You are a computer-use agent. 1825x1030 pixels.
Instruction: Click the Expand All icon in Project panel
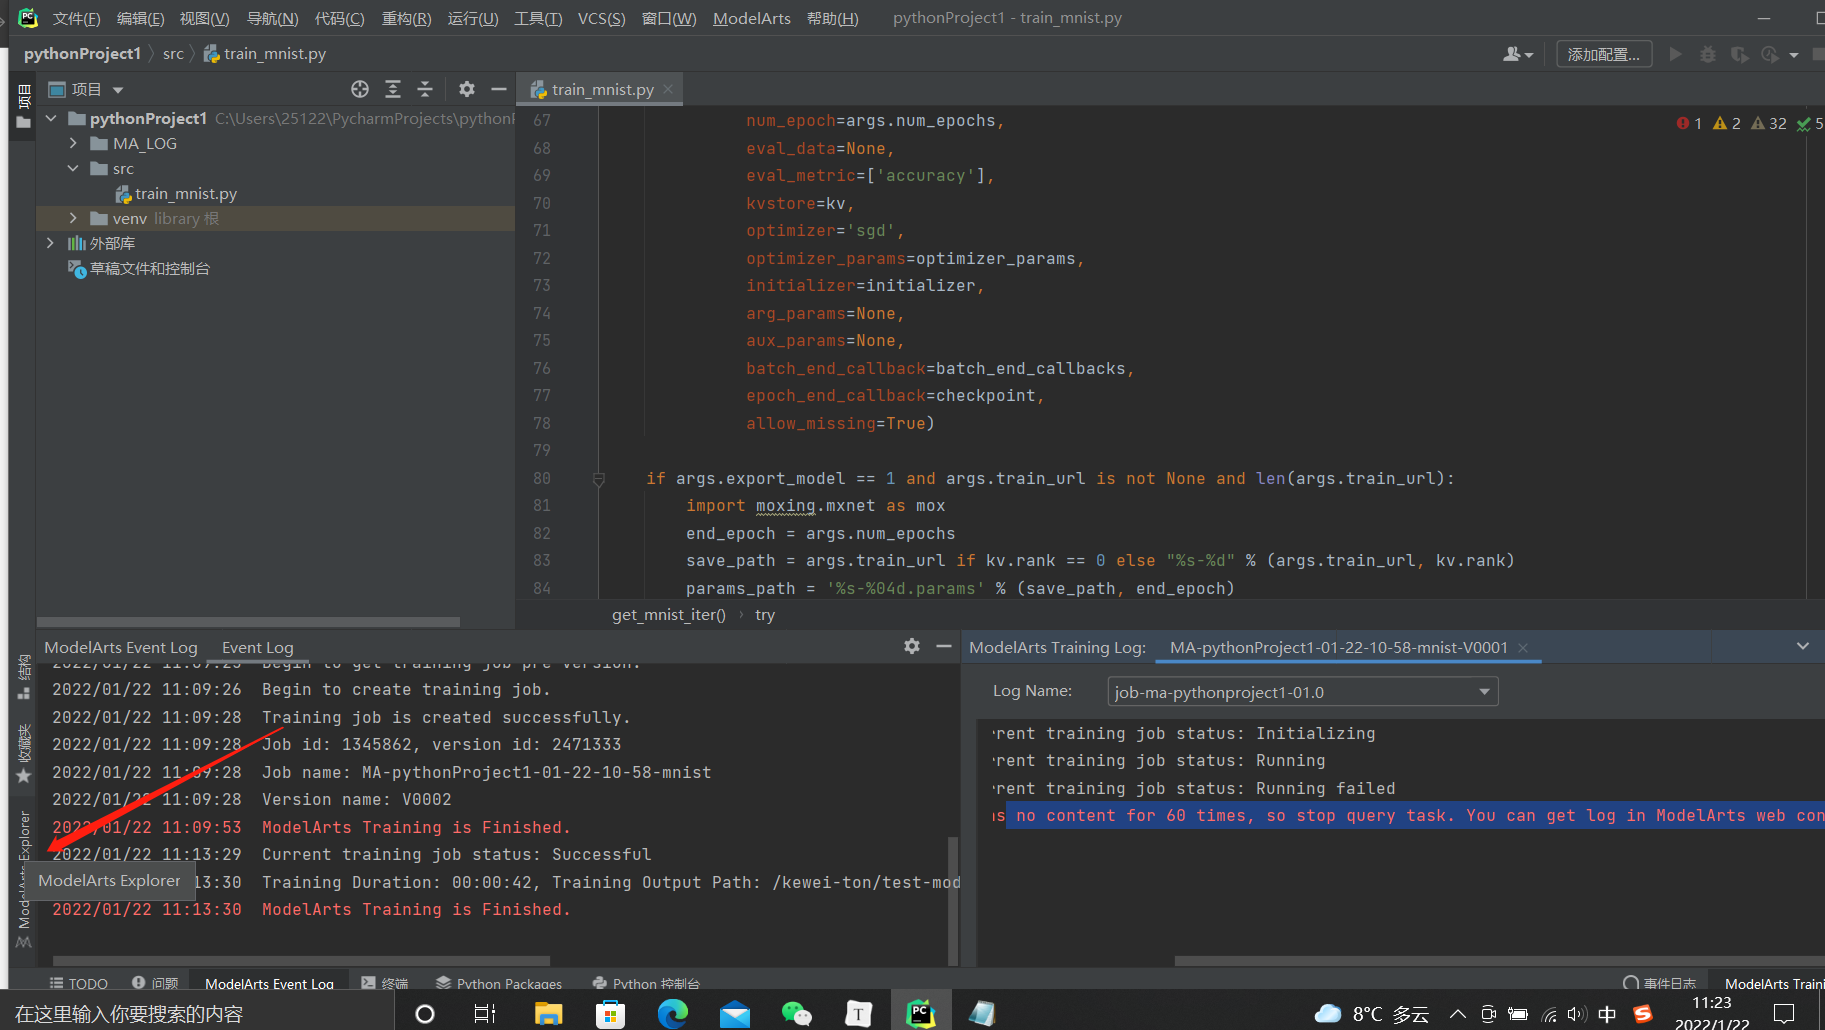pyautogui.click(x=393, y=89)
